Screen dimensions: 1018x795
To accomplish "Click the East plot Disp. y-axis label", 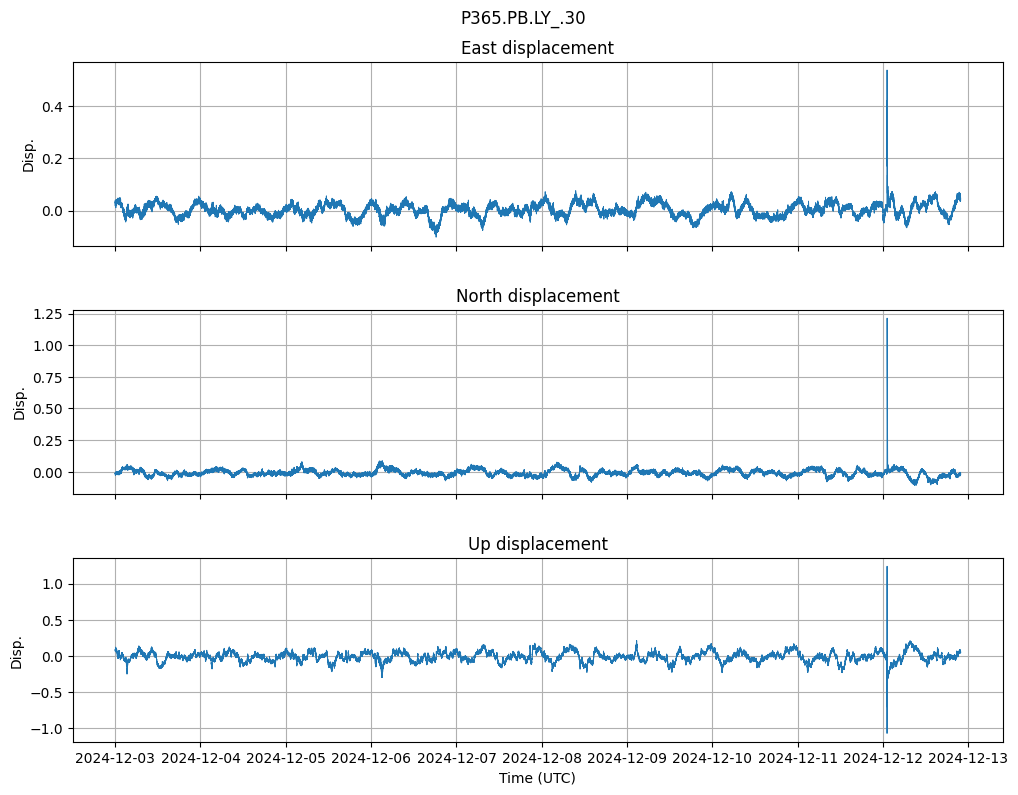I will click(x=29, y=154).
